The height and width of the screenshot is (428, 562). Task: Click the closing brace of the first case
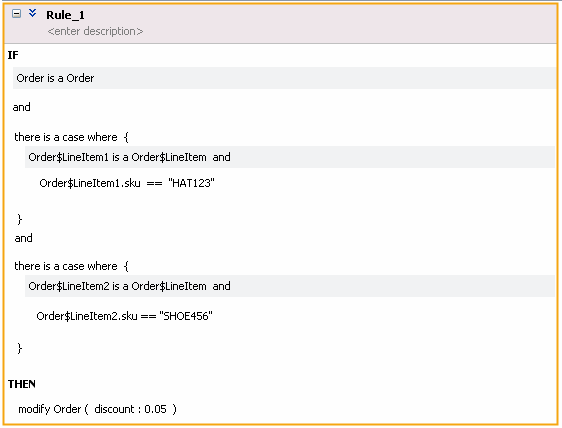(20, 219)
